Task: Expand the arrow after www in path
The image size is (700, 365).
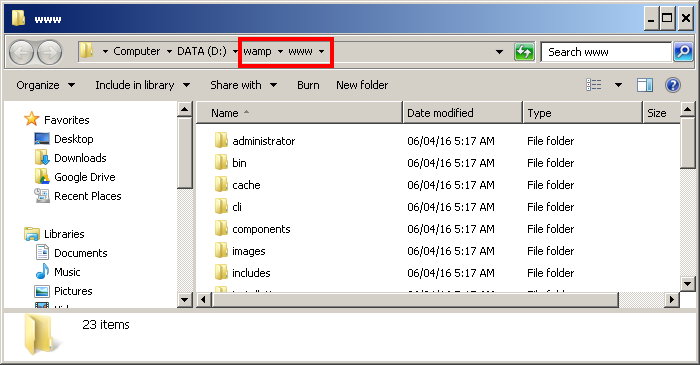Action: point(321,51)
